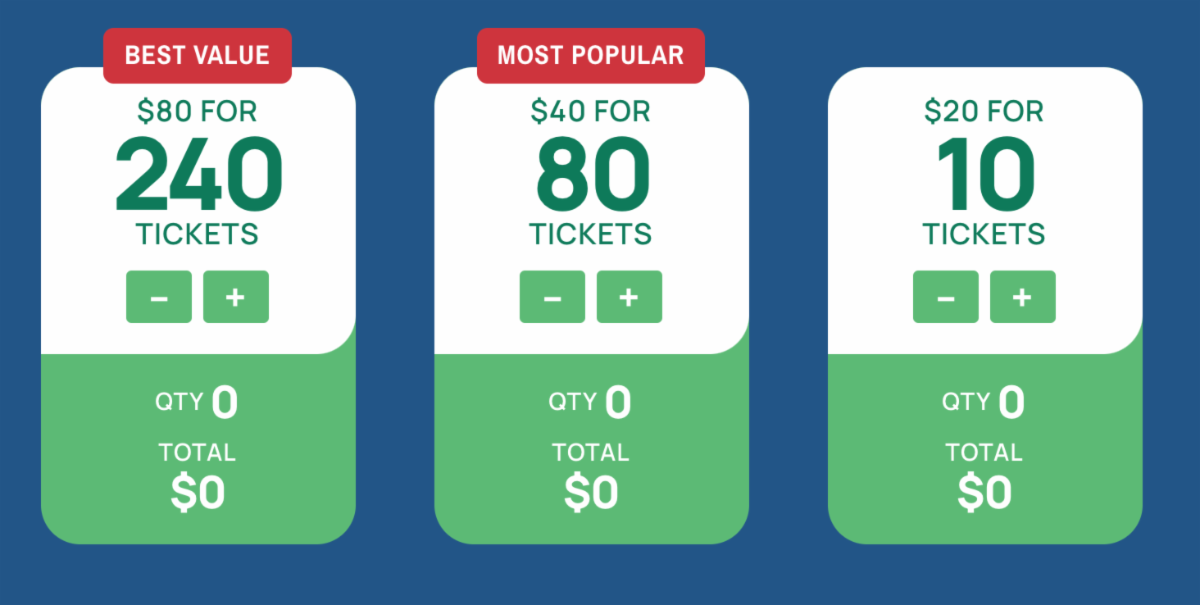Add one 80 tickets package
The width and height of the screenshot is (1200, 605).
point(629,297)
